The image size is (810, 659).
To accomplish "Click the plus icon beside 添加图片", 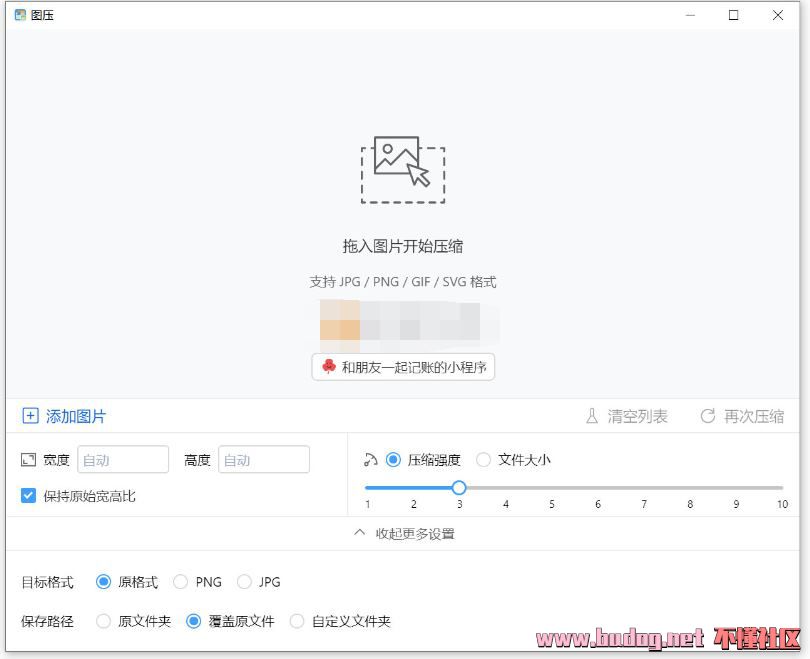I will [30, 416].
